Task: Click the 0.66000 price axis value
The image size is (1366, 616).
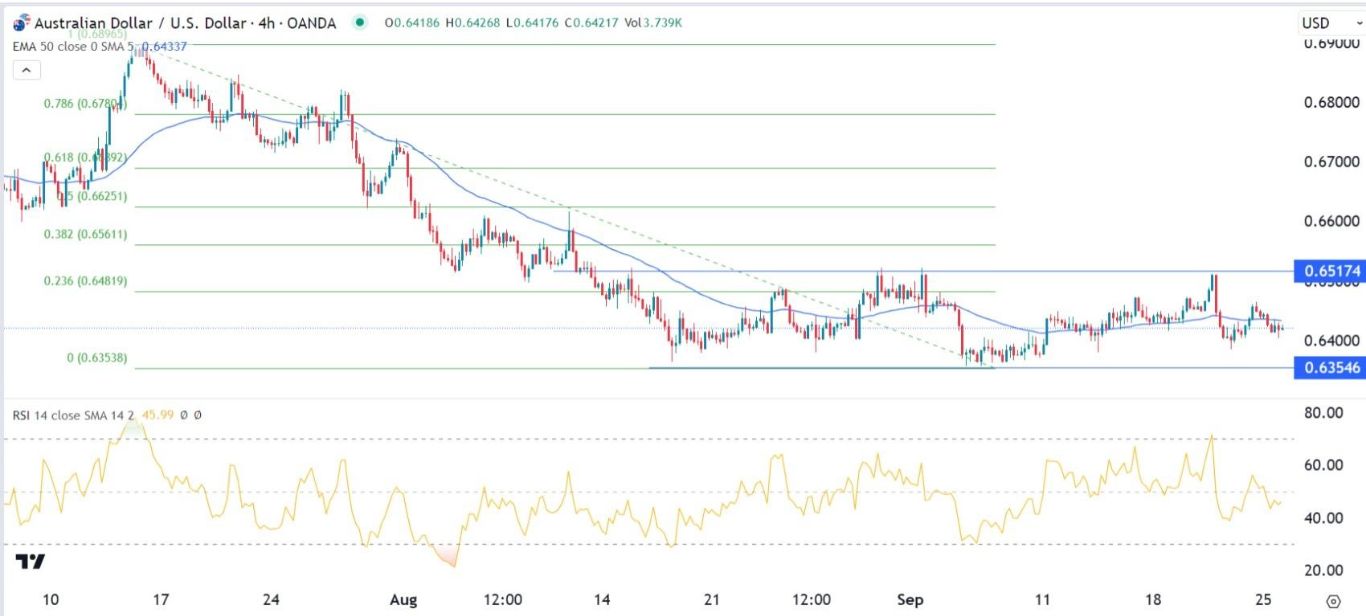Action: (x=1332, y=222)
